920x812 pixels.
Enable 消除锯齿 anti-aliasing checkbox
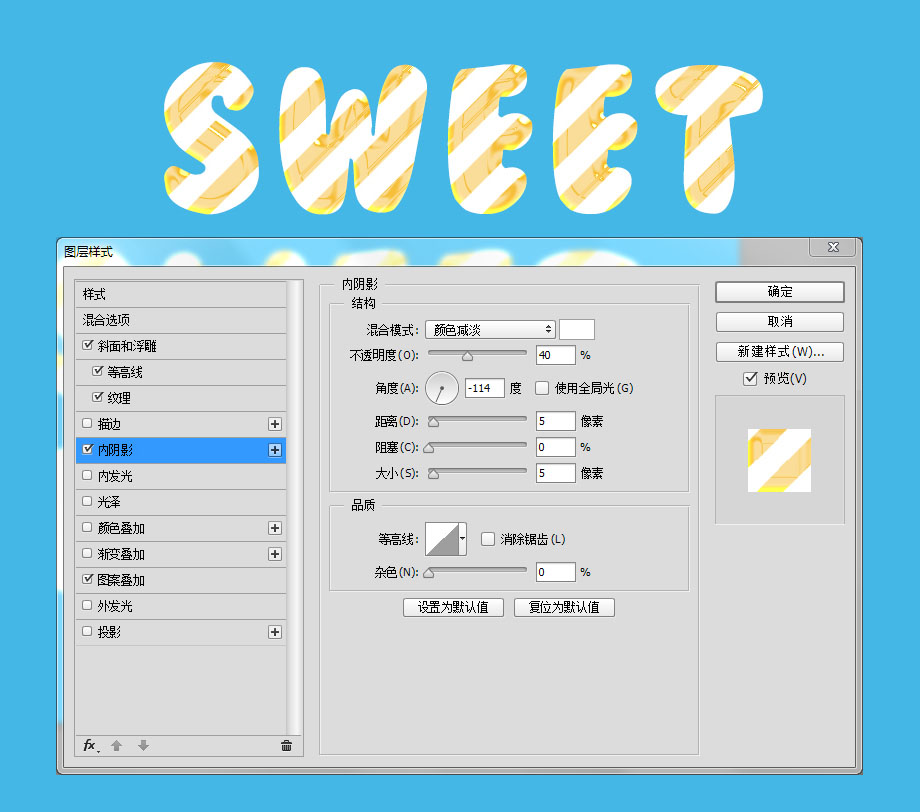click(x=487, y=537)
